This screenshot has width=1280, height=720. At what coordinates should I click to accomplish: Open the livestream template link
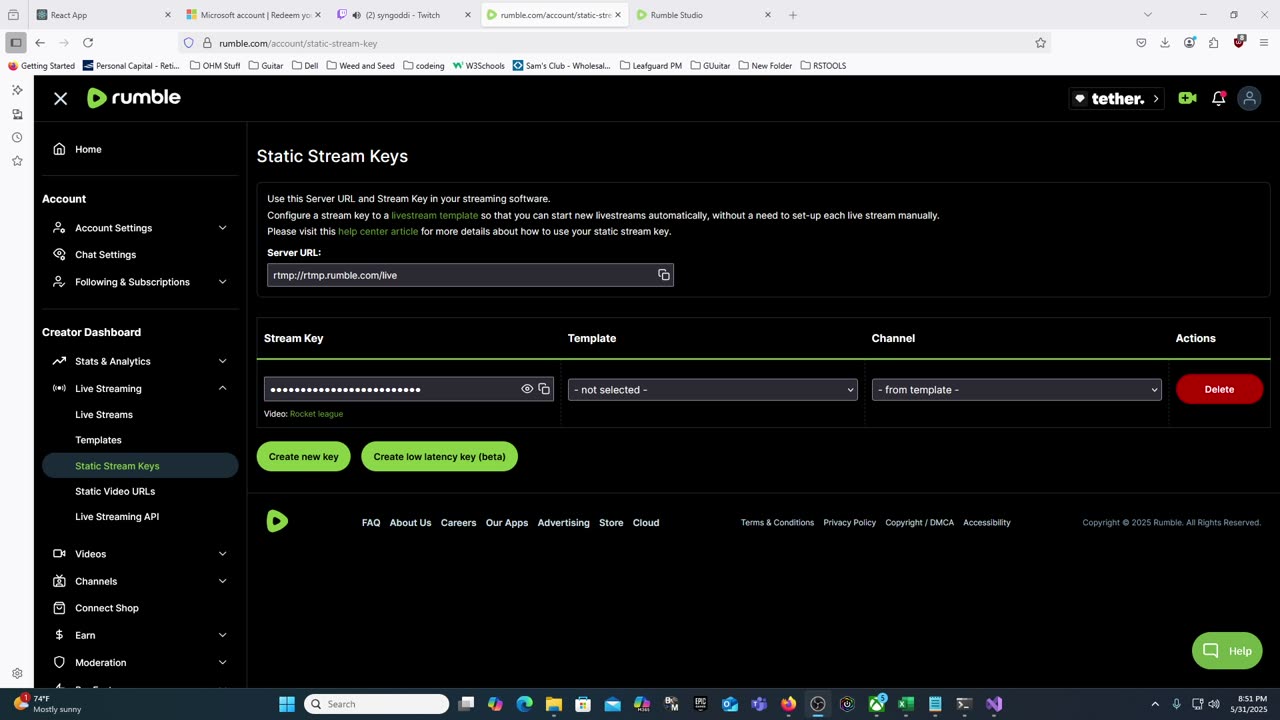(x=434, y=215)
